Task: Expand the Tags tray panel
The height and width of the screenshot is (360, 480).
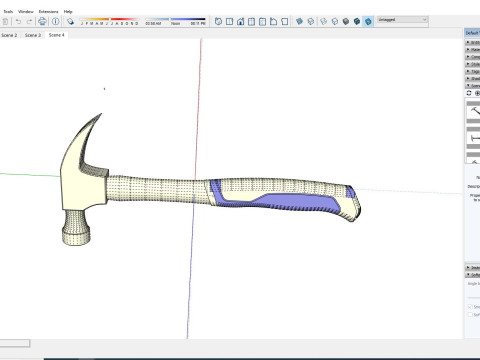Action: coord(473,71)
